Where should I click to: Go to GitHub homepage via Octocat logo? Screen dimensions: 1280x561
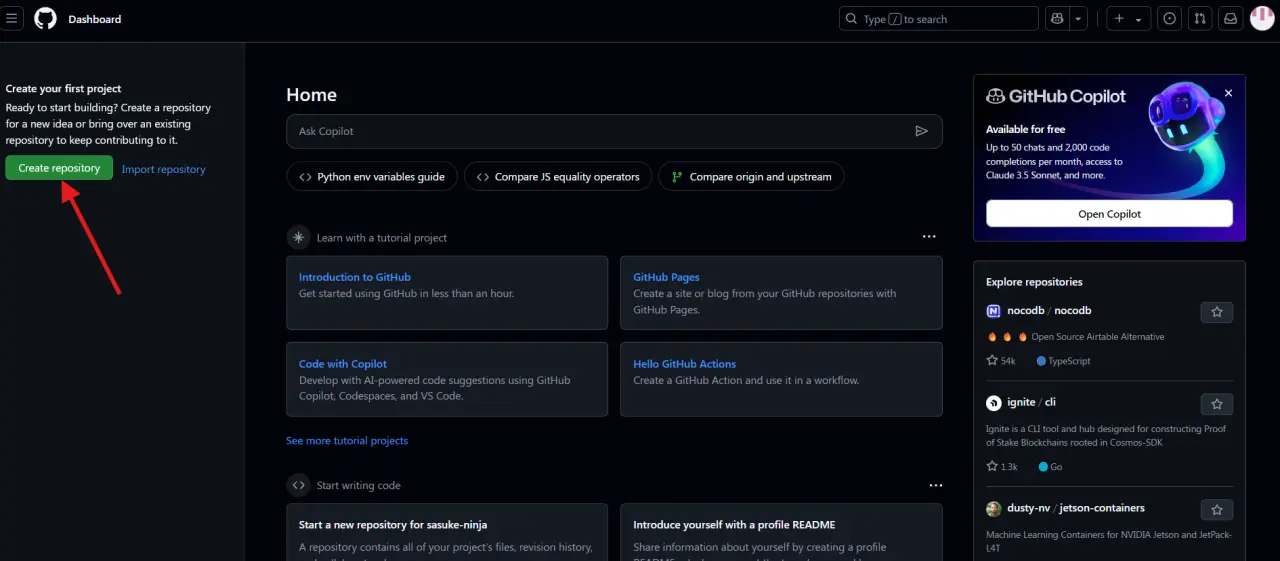point(45,19)
